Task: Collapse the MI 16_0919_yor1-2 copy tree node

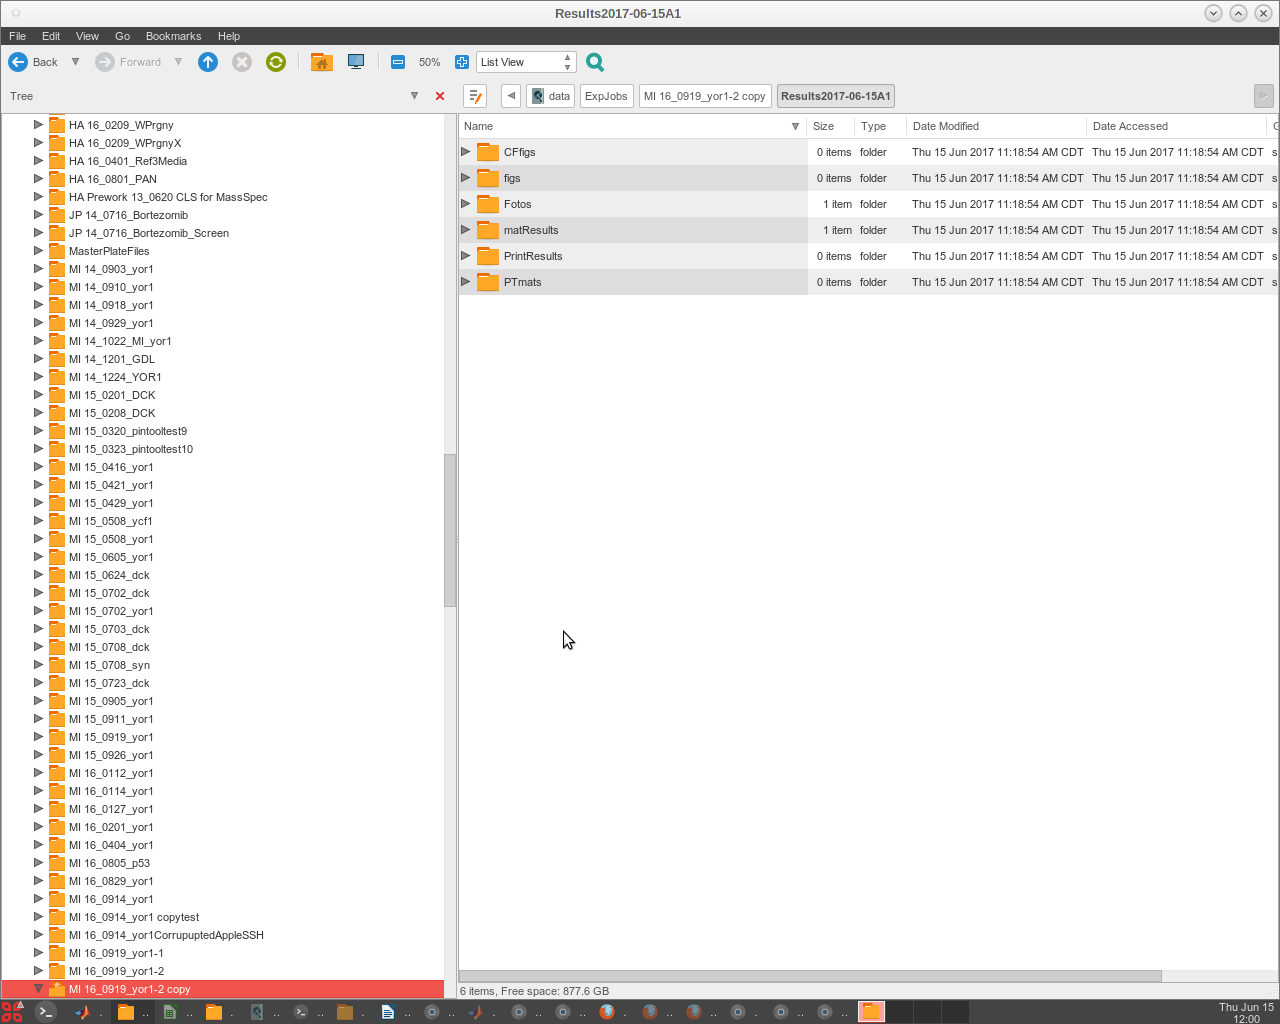Action: click(38, 989)
